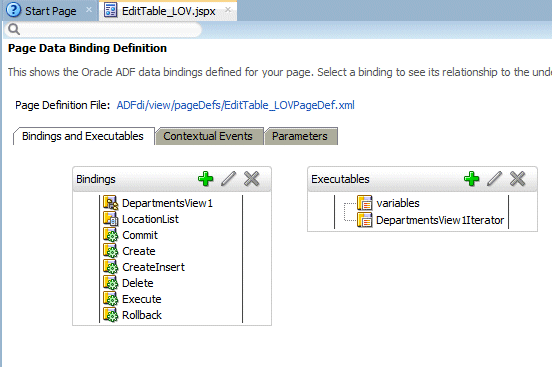The image size is (552, 367).
Task: Select the variables executable
Action: pos(398,203)
